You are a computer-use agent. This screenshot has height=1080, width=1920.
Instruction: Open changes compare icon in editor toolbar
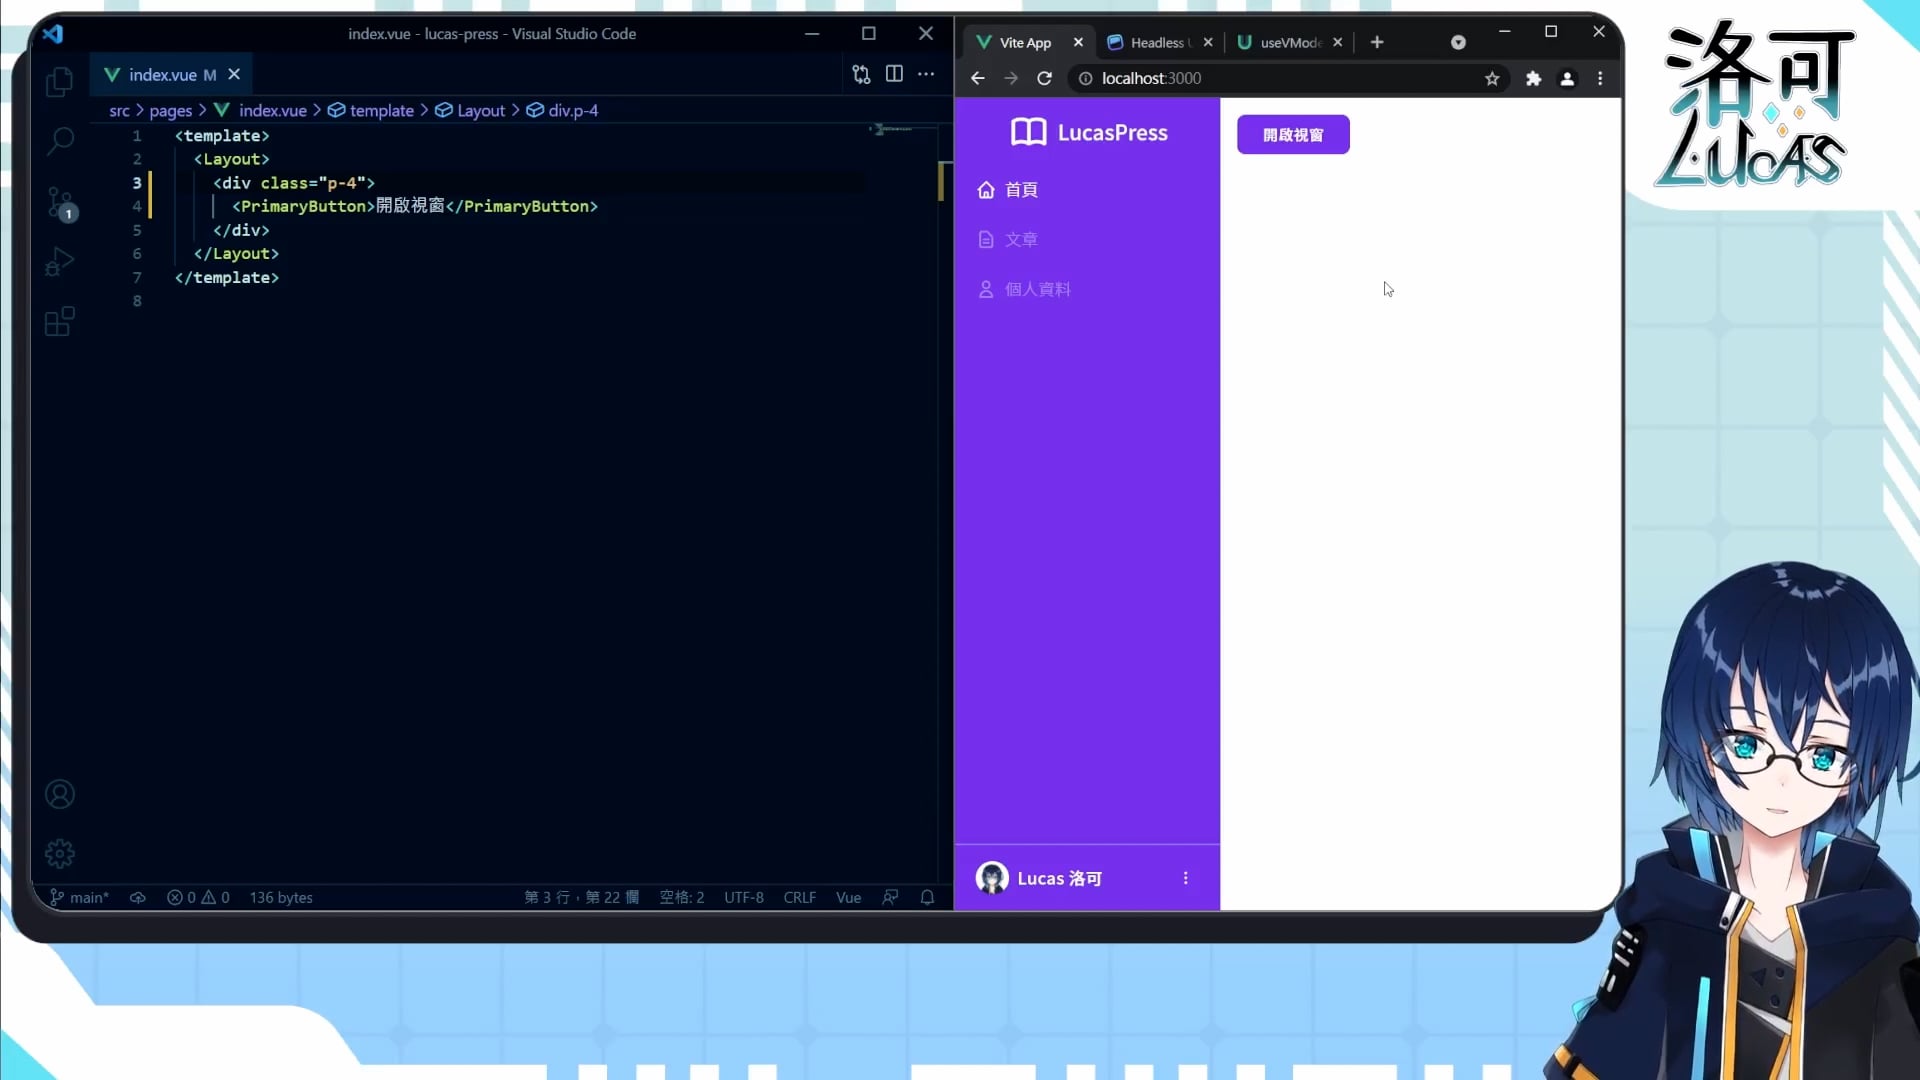point(861,74)
